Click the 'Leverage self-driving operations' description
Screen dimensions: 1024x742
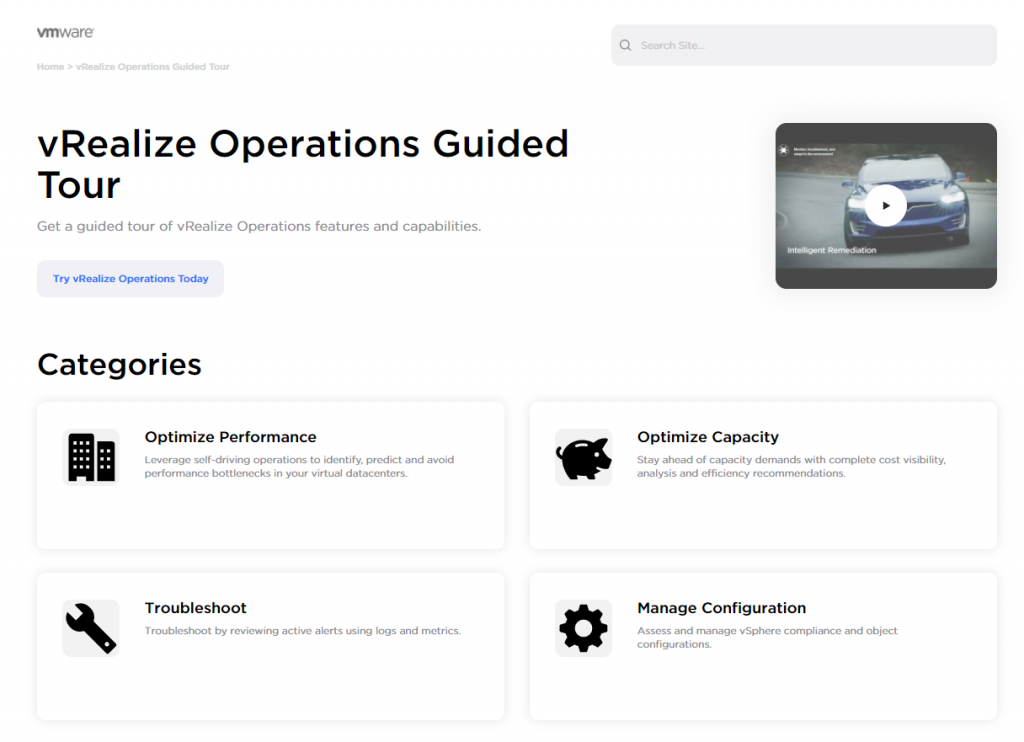[x=299, y=466]
